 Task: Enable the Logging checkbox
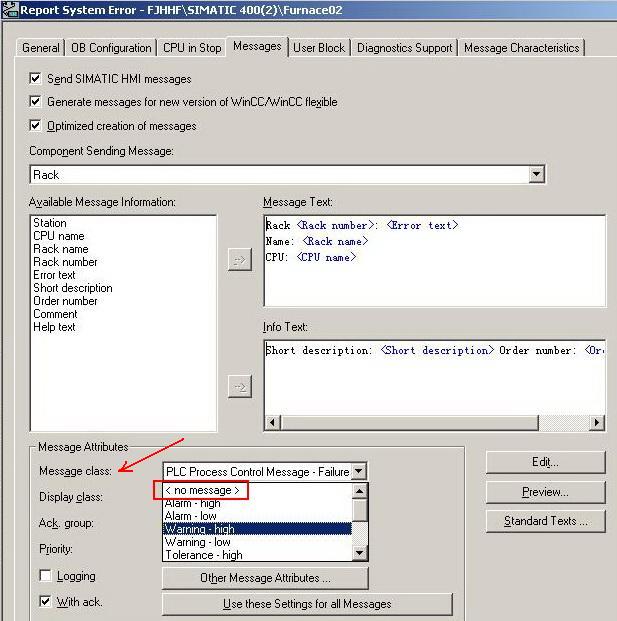click(x=46, y=575)
